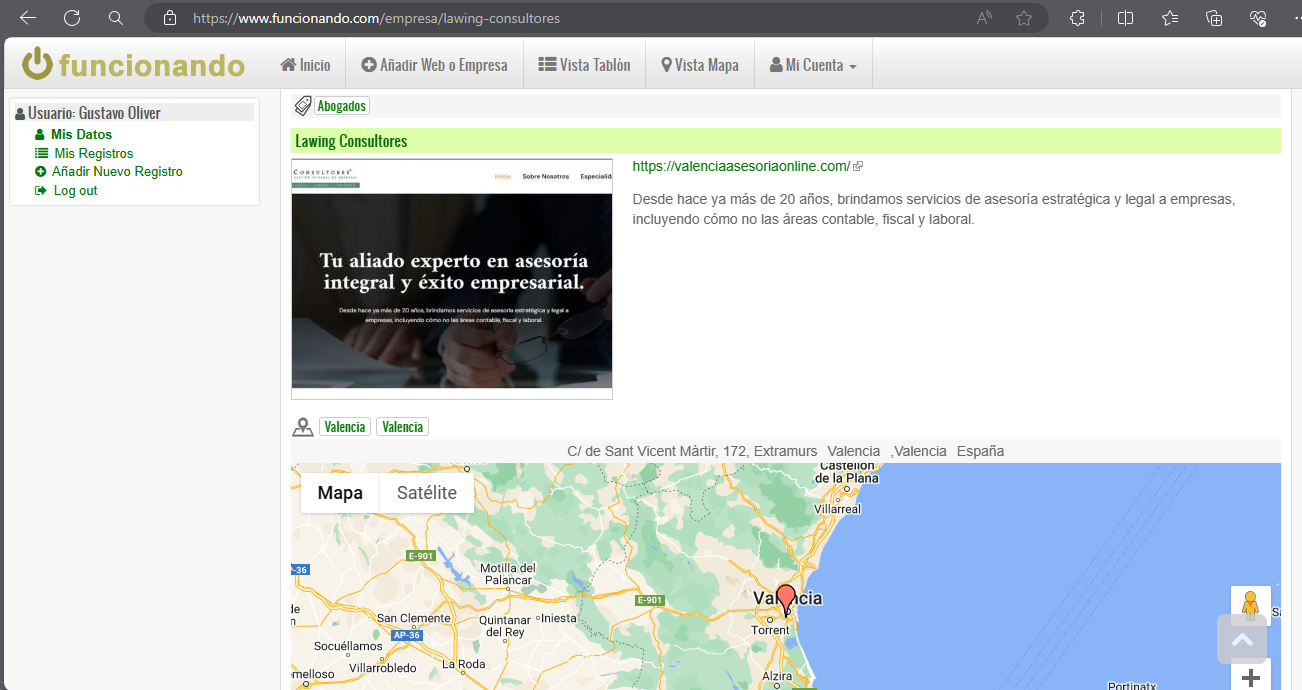
Task: Click the Lawing Consultores website thumbnail
Action: [452, 279]
